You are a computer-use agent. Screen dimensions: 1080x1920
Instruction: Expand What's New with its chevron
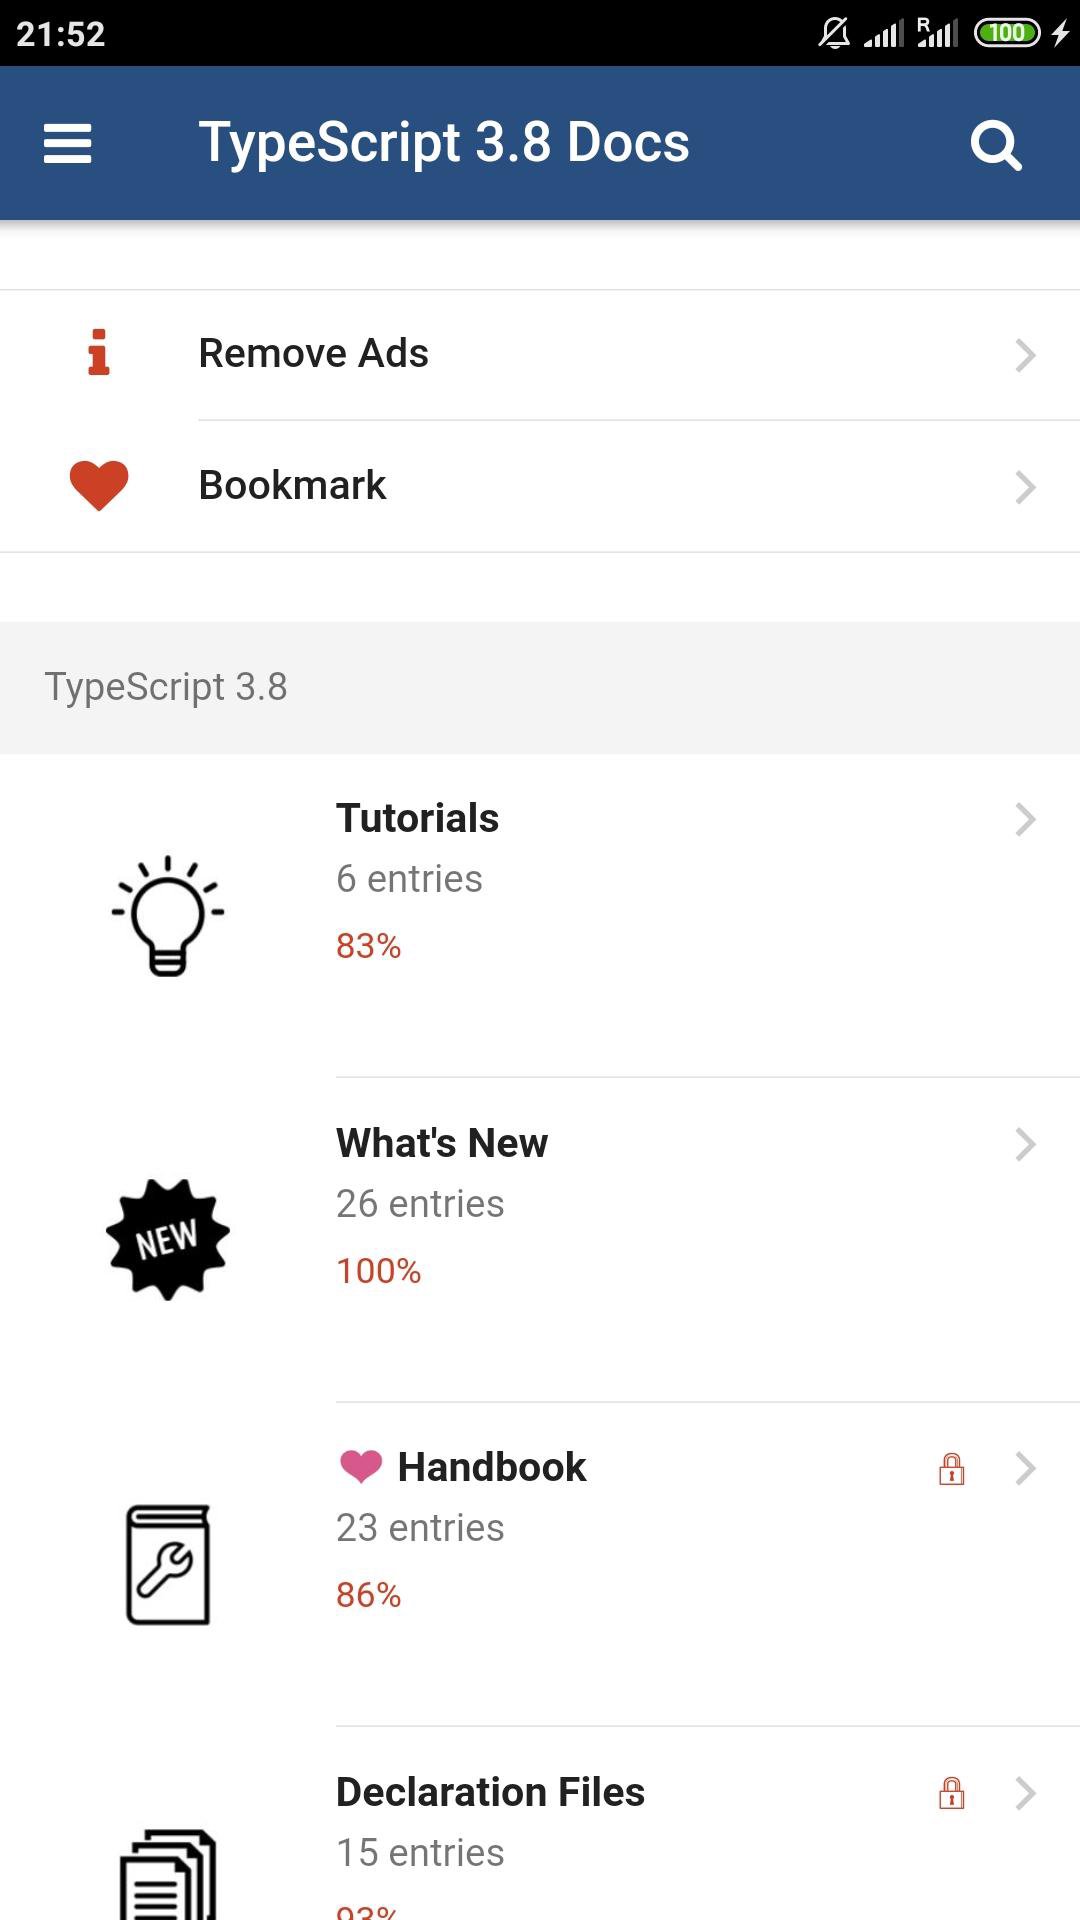1025,1144
